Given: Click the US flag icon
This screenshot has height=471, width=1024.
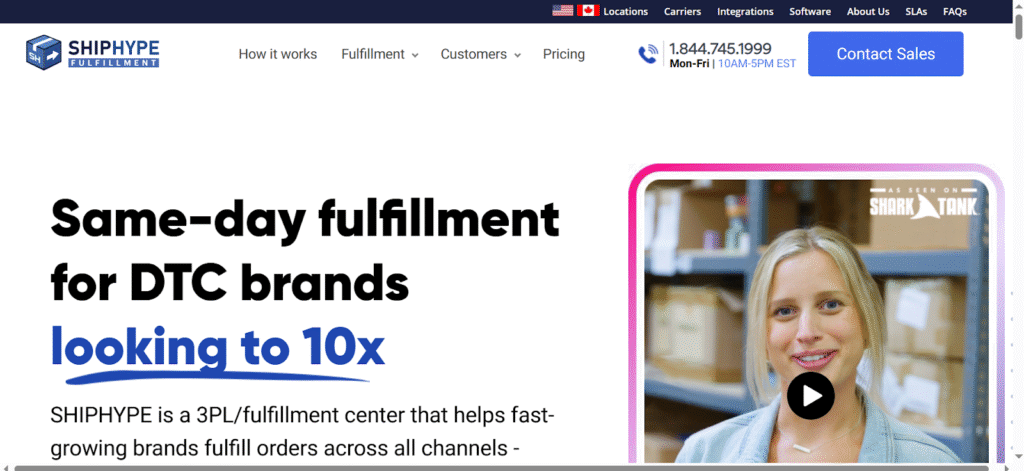Looking at the screenshot, I should tap(562, 11).
